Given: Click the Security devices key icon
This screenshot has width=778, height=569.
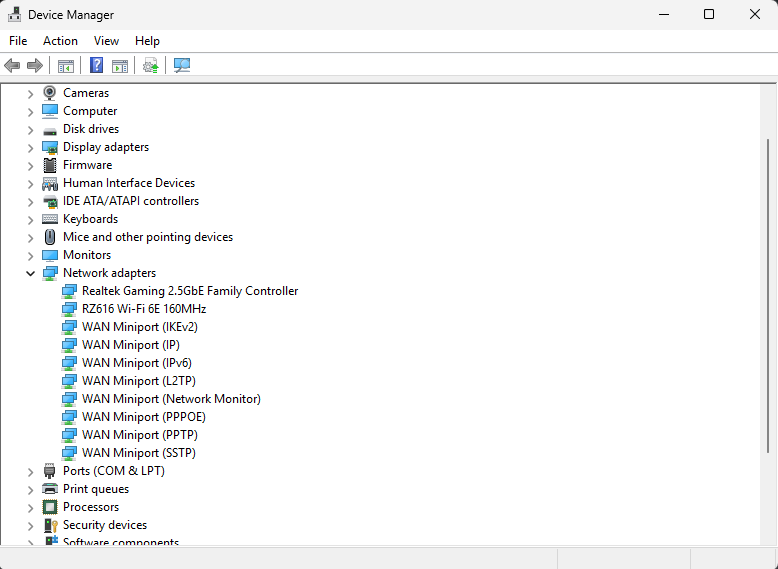Looking at the screenshot, I should [x=51, y=525].
